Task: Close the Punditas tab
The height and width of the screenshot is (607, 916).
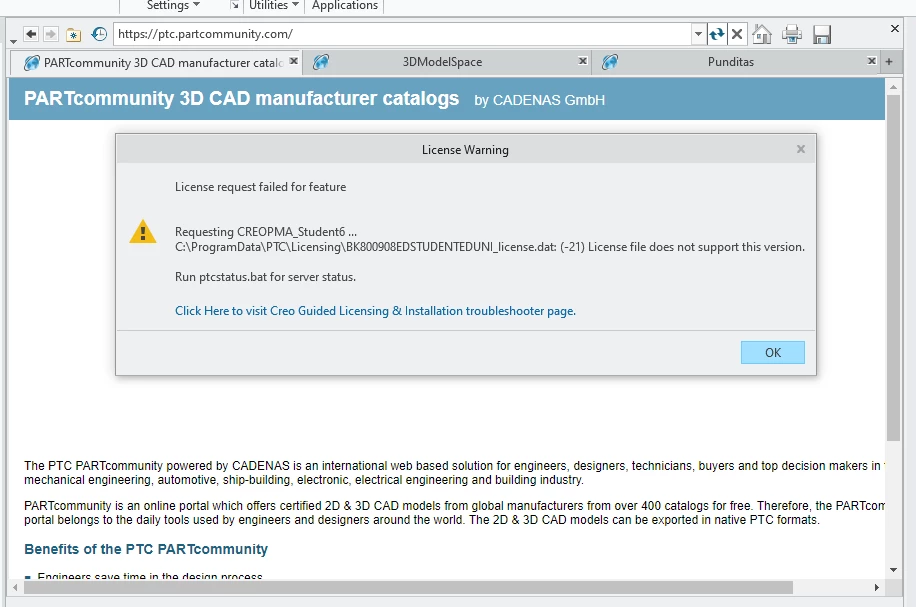Action: click(872, 61)
